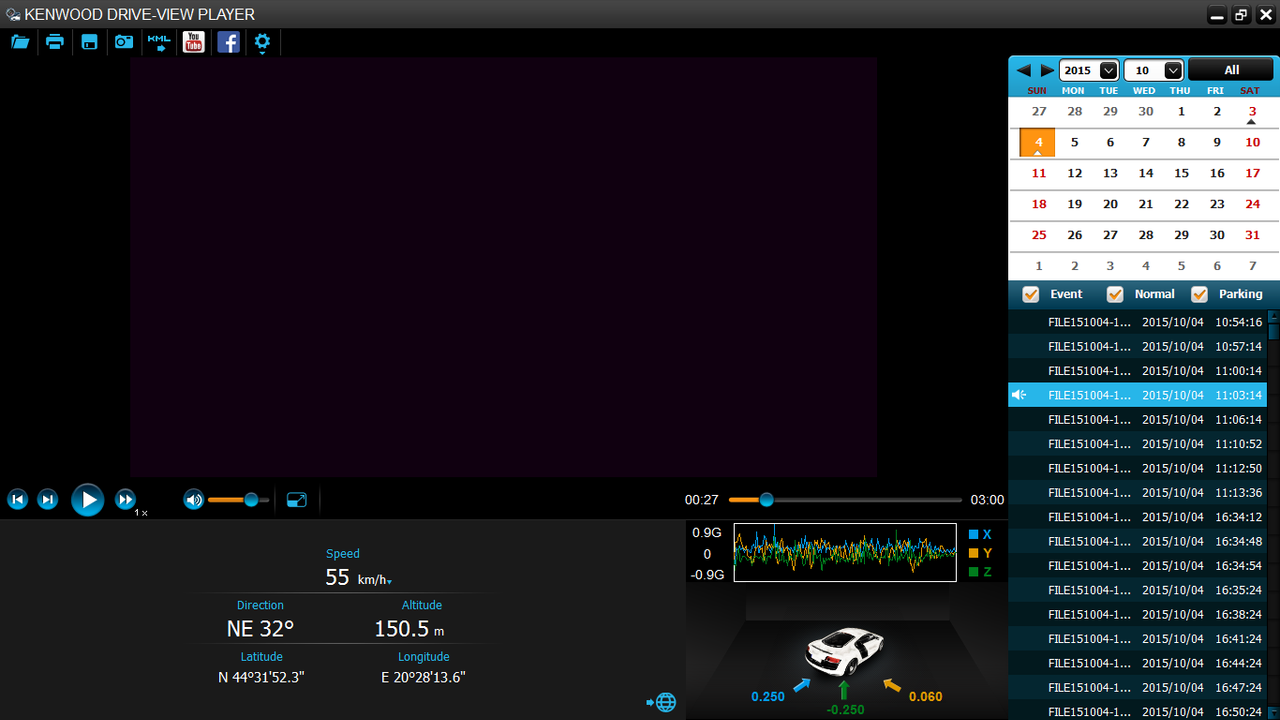Play the current video
This screenshot has width=1280, height=720.
pyautogui.click(x=88, y=500)
